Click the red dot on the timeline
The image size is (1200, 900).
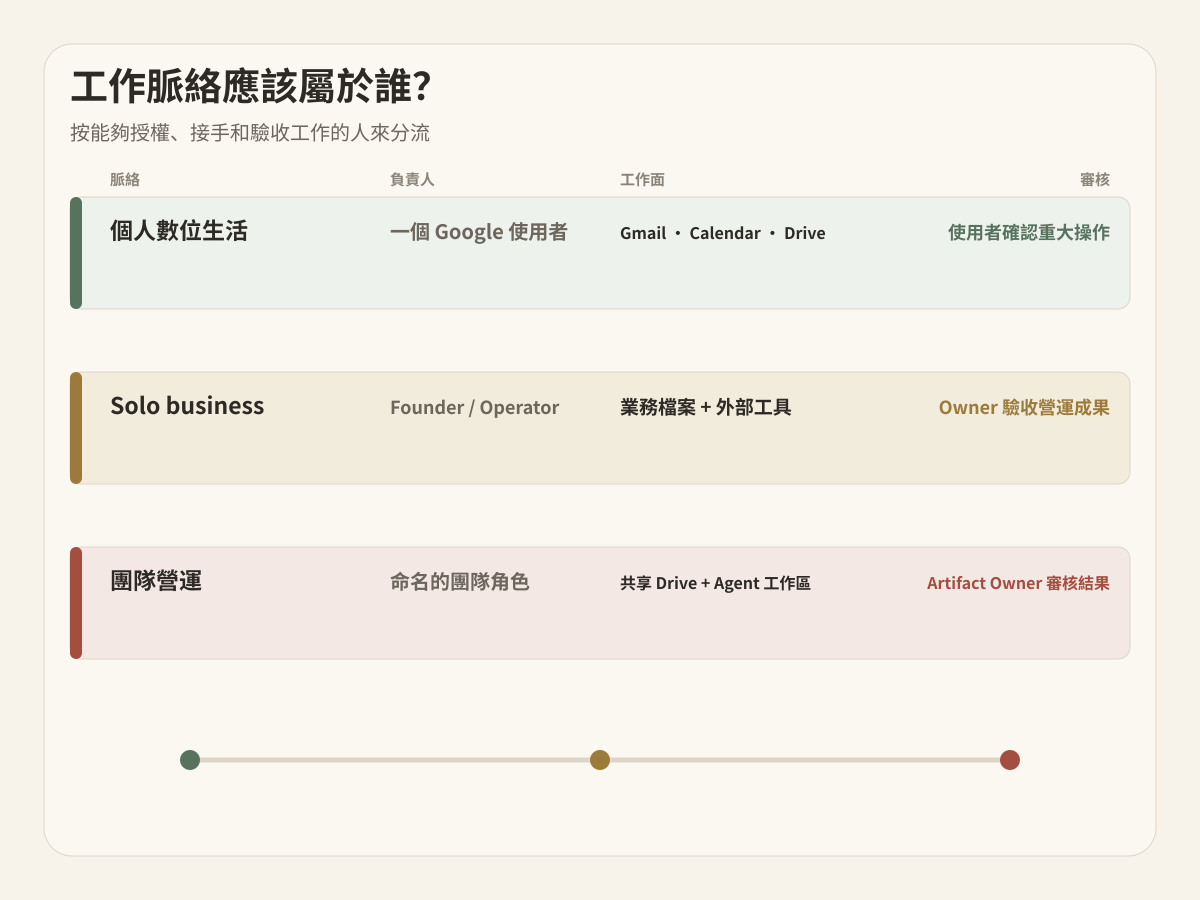coord(1010,760)
